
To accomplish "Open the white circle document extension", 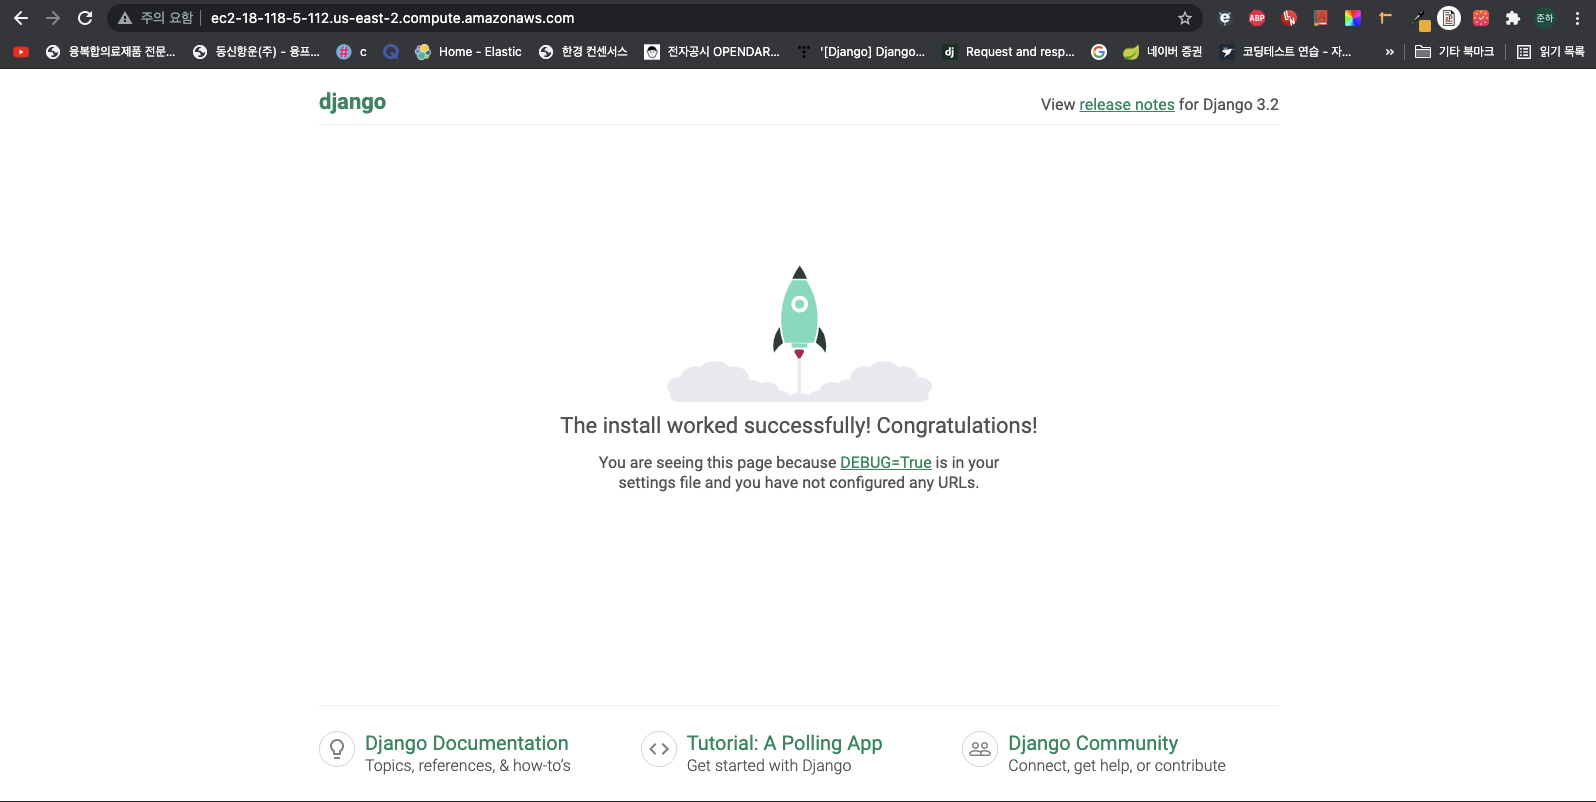I will click(1449, 18).
